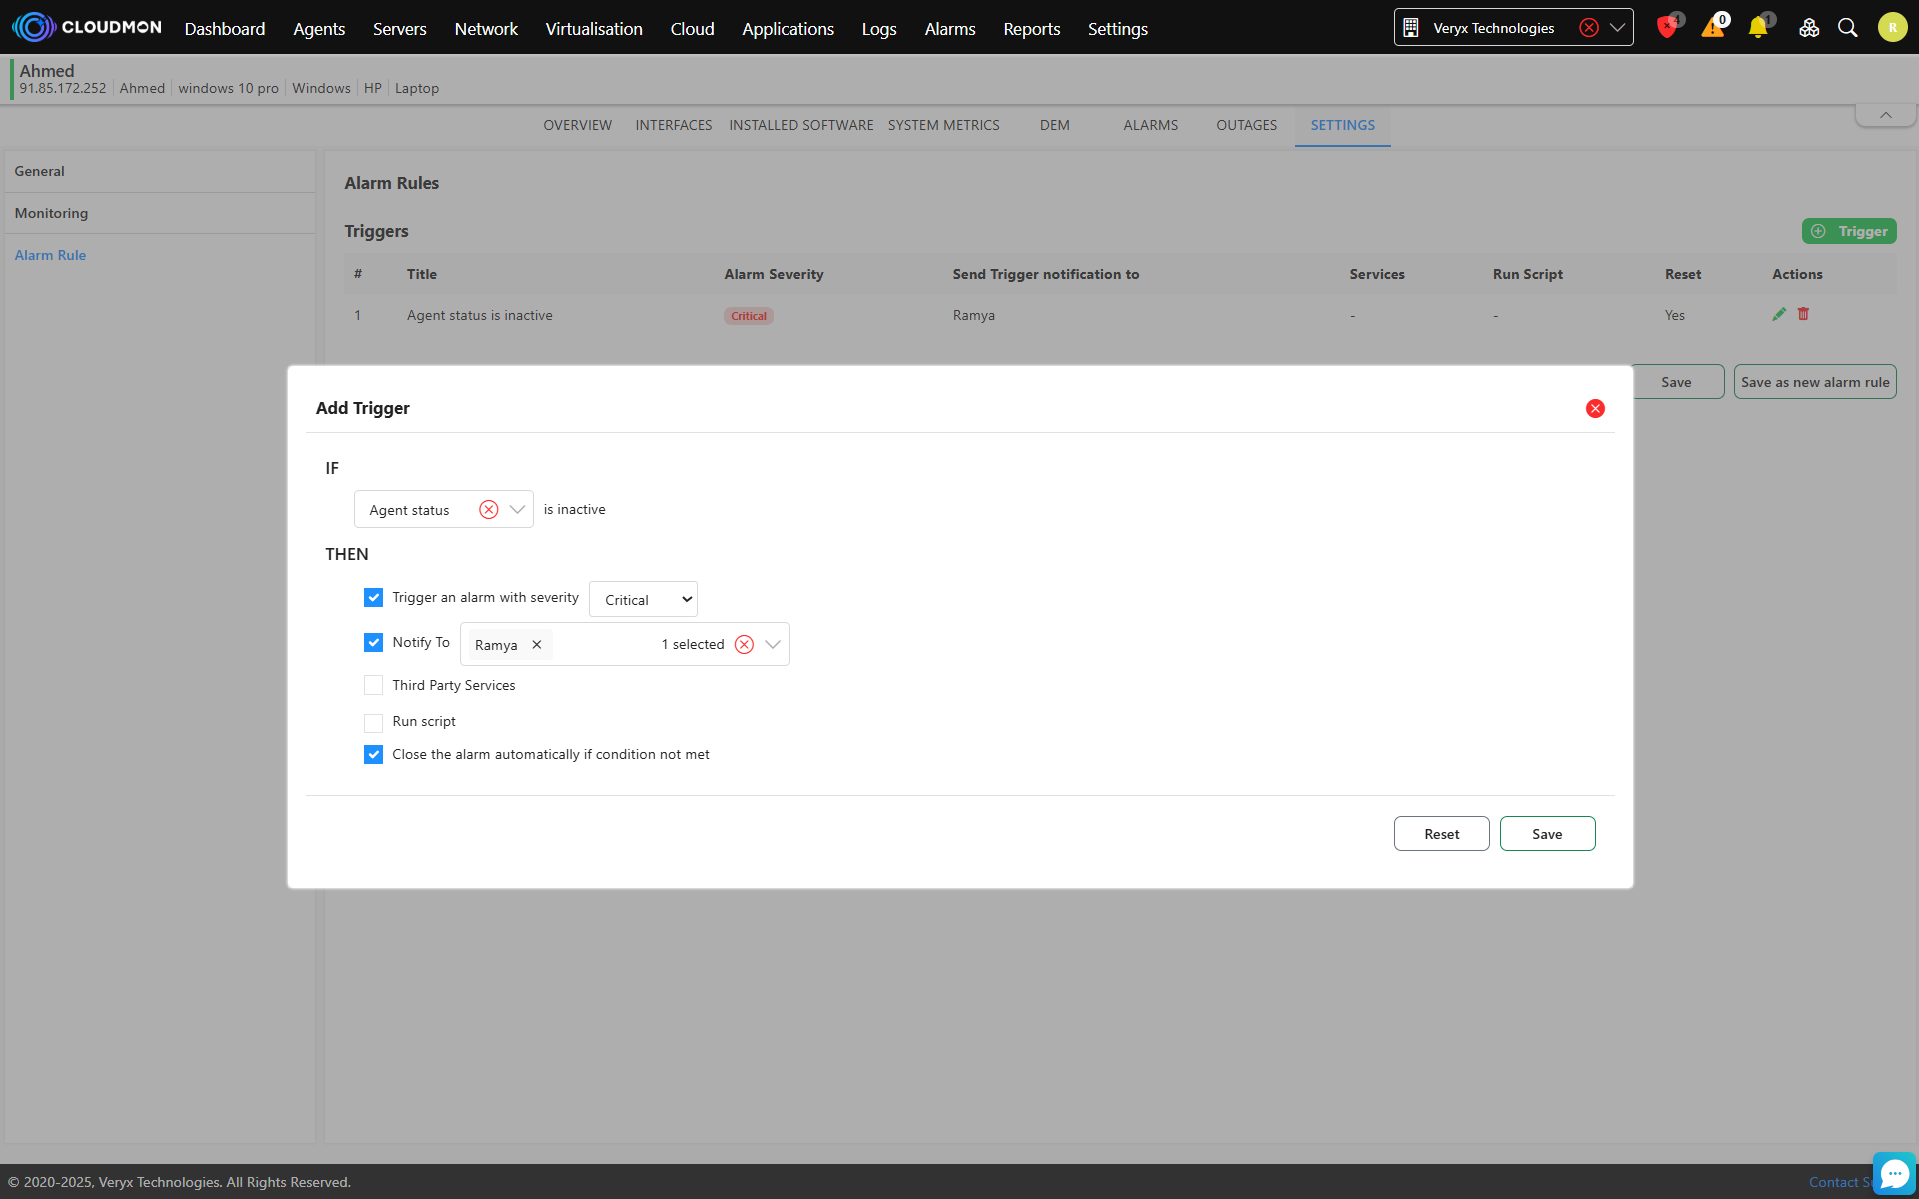Screen dimensions: 1919x1199
Task: Uncheck Close the alarm automatically checkbox
Action: tap(373, 755)
